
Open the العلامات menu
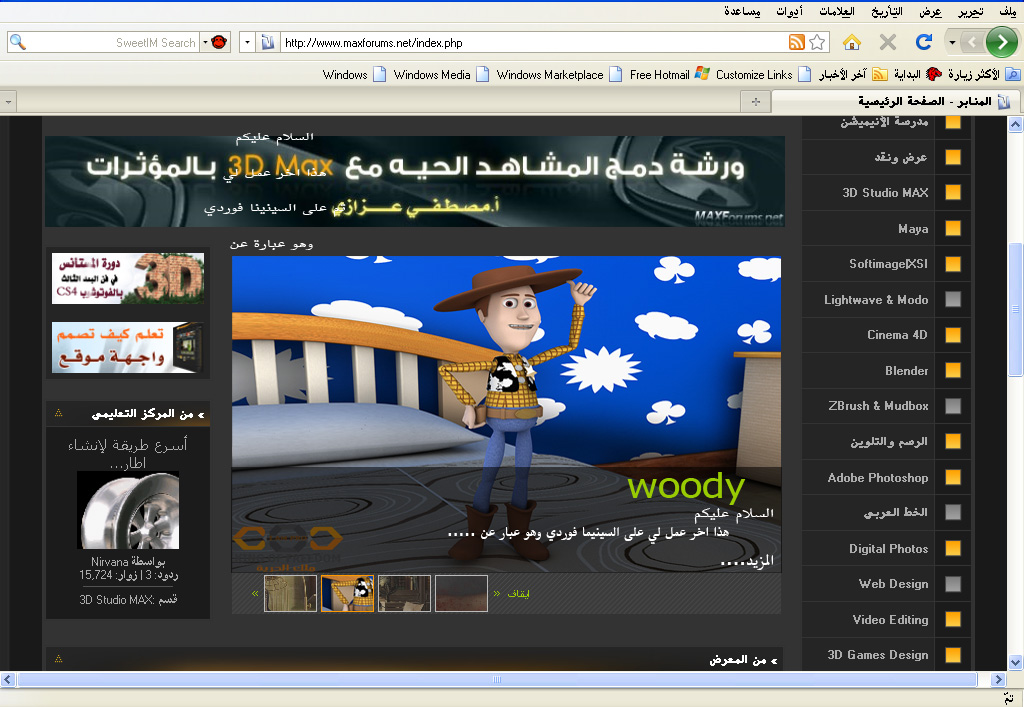pos(837,11)
